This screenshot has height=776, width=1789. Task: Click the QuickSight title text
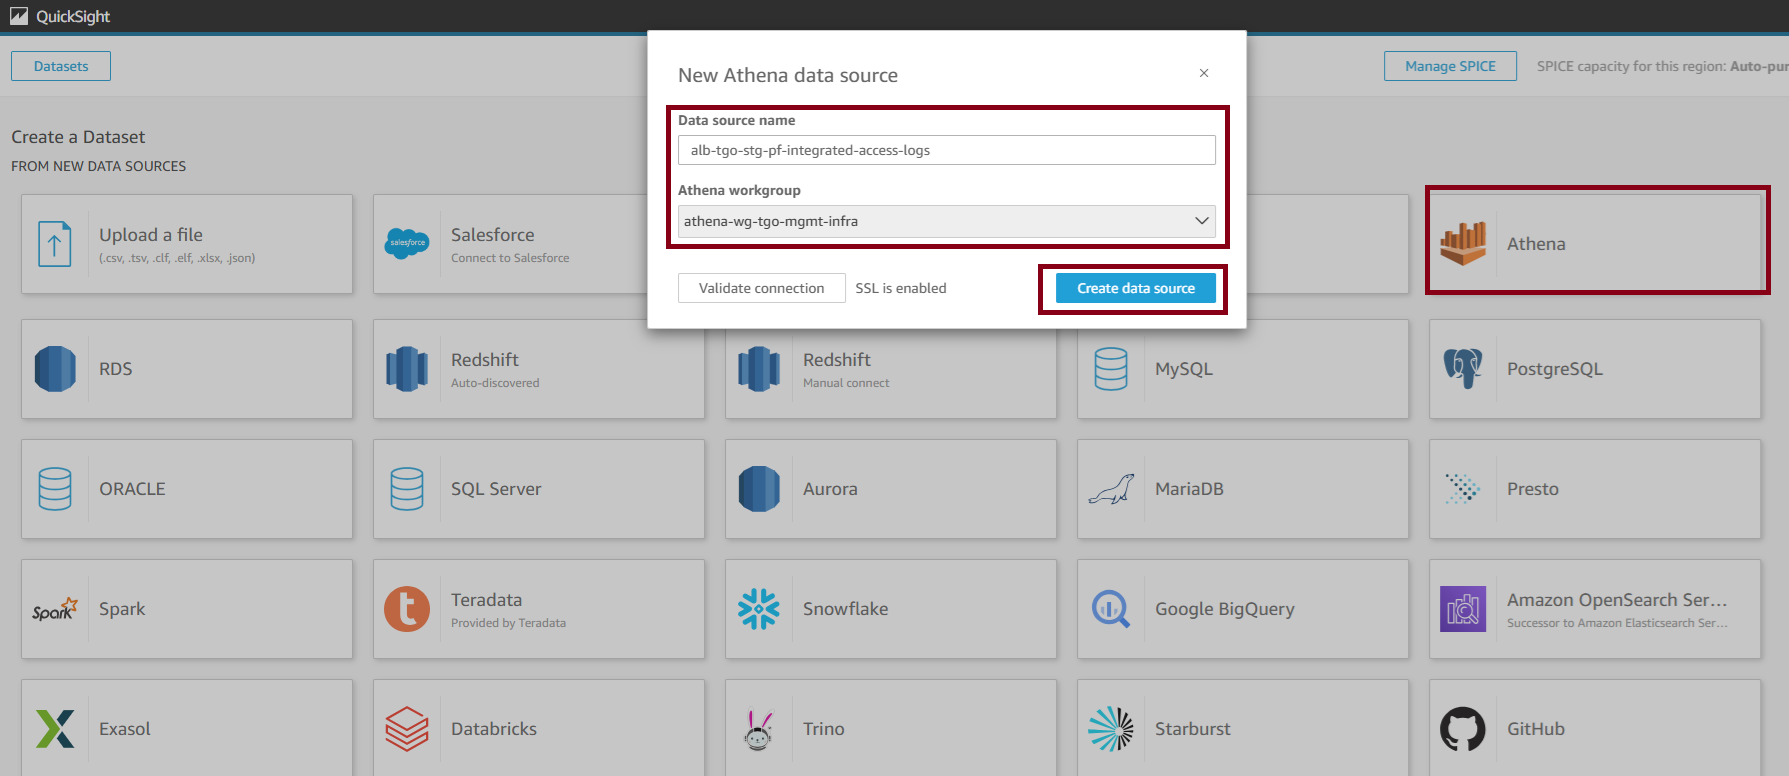coord(73,16)
